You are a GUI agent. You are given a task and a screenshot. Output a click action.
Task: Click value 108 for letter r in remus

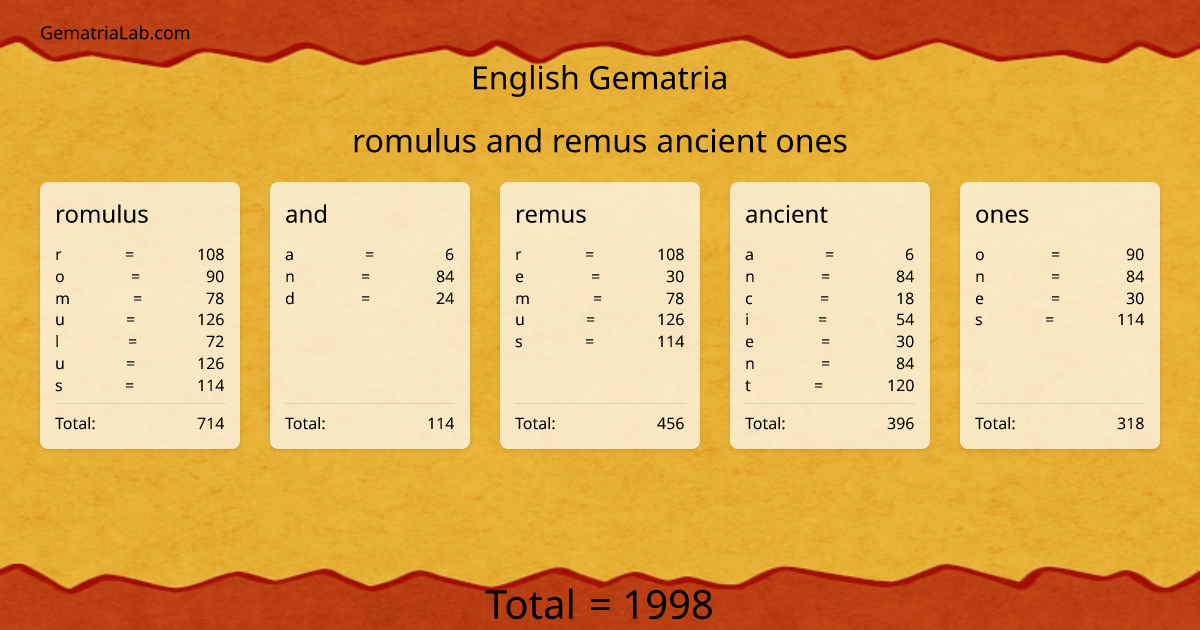(671, 254)
